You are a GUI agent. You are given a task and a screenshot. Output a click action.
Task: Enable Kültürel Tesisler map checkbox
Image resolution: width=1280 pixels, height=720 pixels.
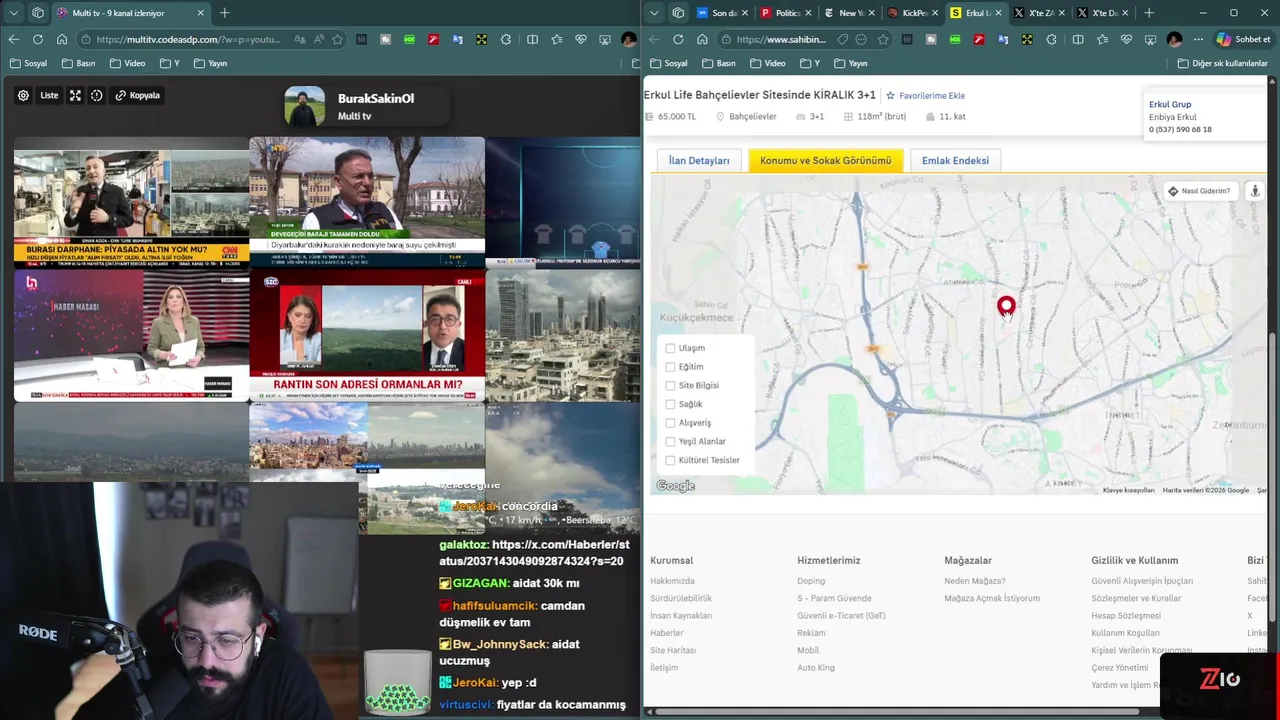point(670,460)
